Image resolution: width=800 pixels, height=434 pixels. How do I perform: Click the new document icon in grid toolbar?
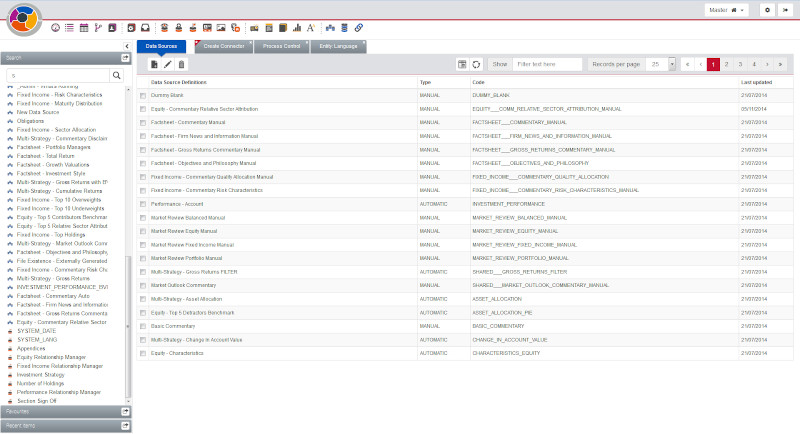coord(154,64)
